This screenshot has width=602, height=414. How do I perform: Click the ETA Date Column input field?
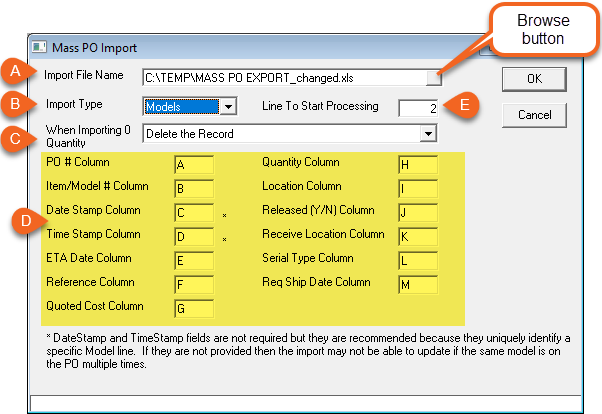(194, 261)
